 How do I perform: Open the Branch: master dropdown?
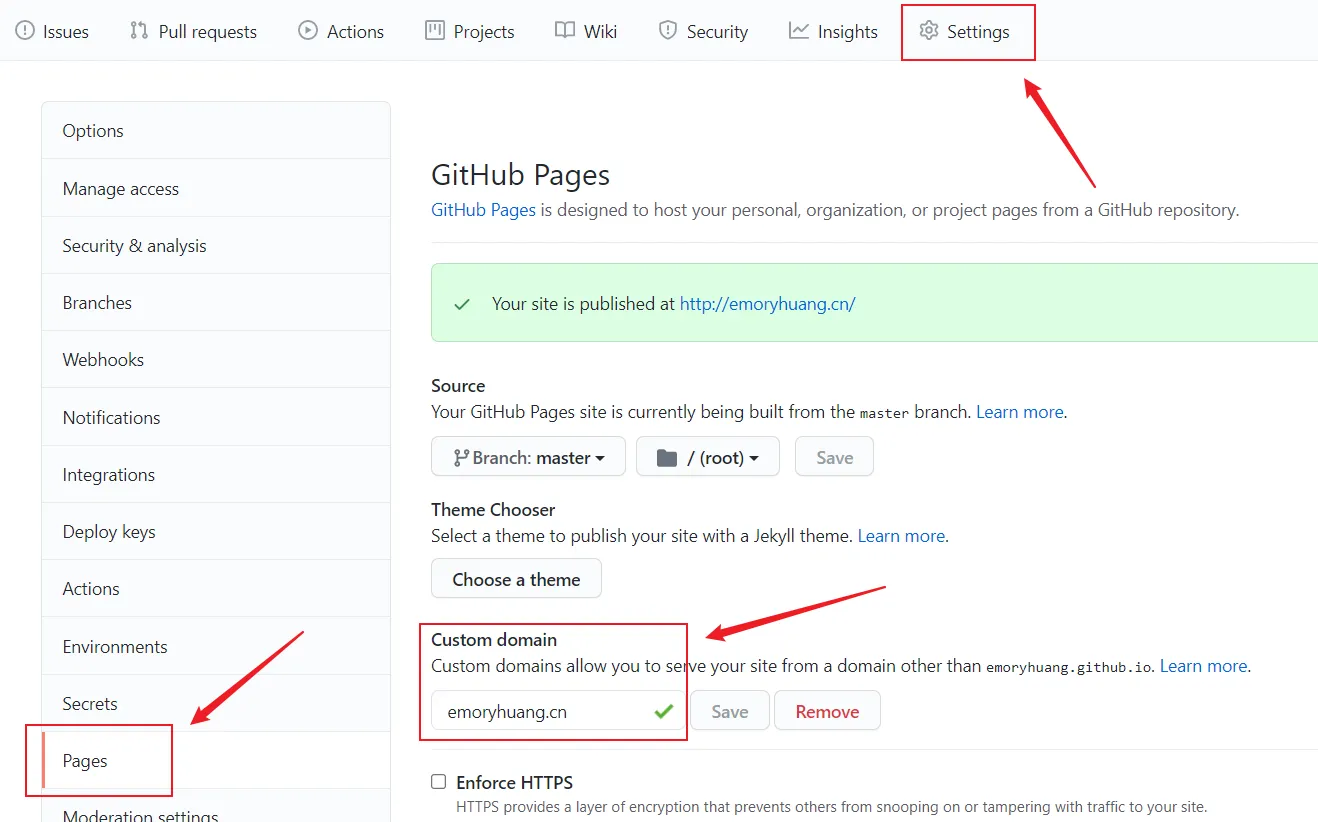(x=528, y=457)
